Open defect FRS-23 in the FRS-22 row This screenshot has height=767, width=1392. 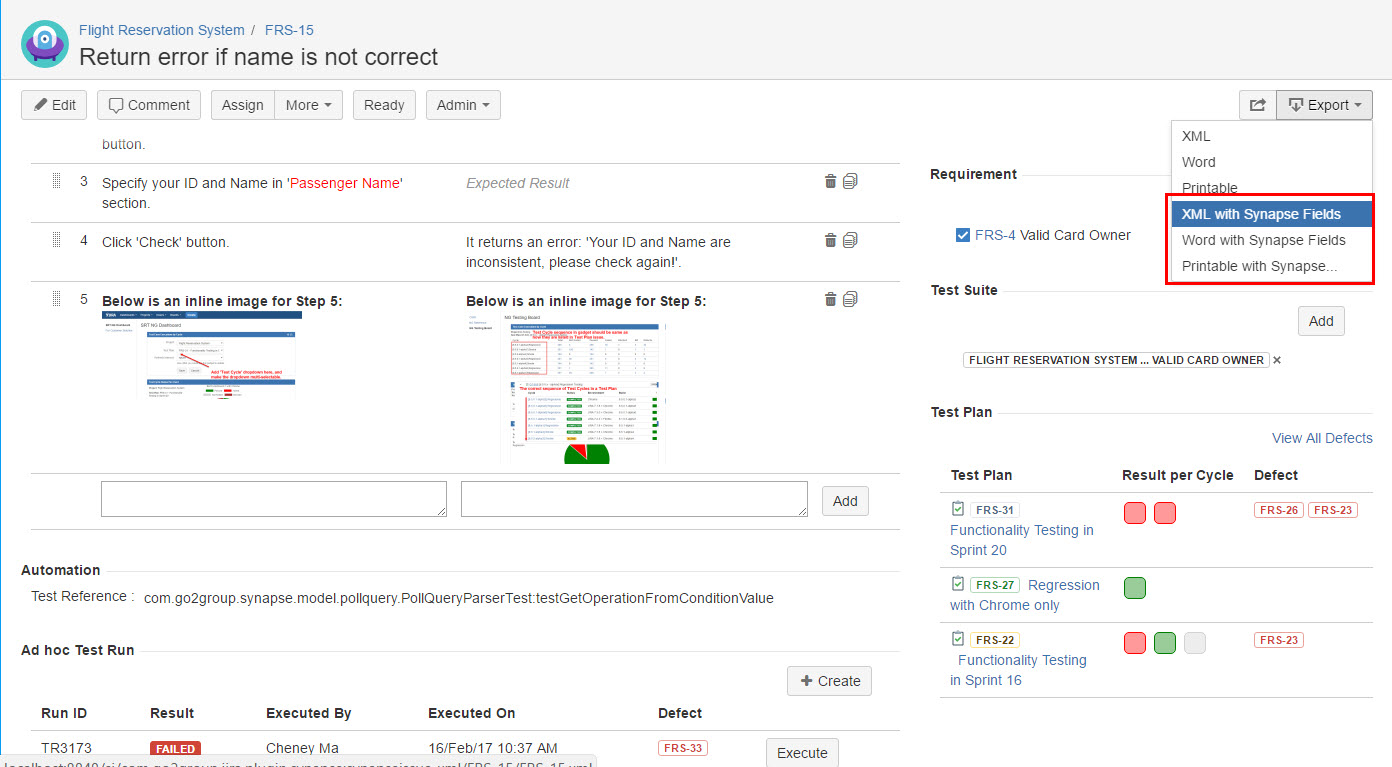[1279, 640]
